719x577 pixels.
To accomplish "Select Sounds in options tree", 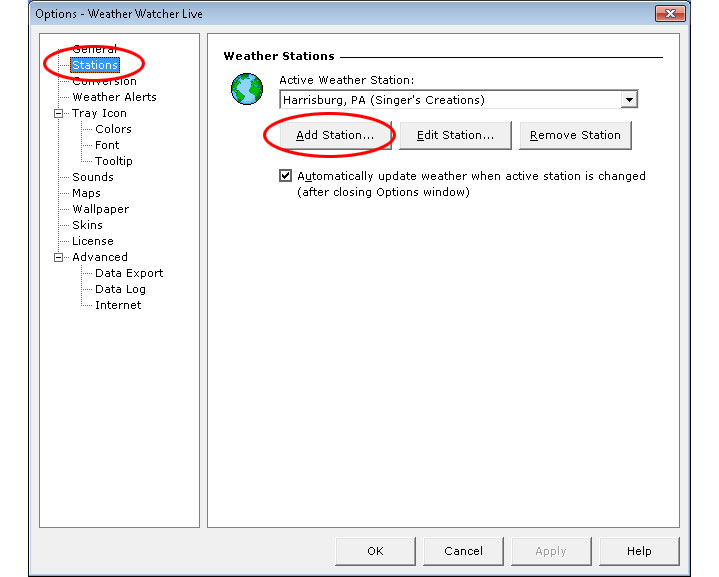I will pos(93,177).
